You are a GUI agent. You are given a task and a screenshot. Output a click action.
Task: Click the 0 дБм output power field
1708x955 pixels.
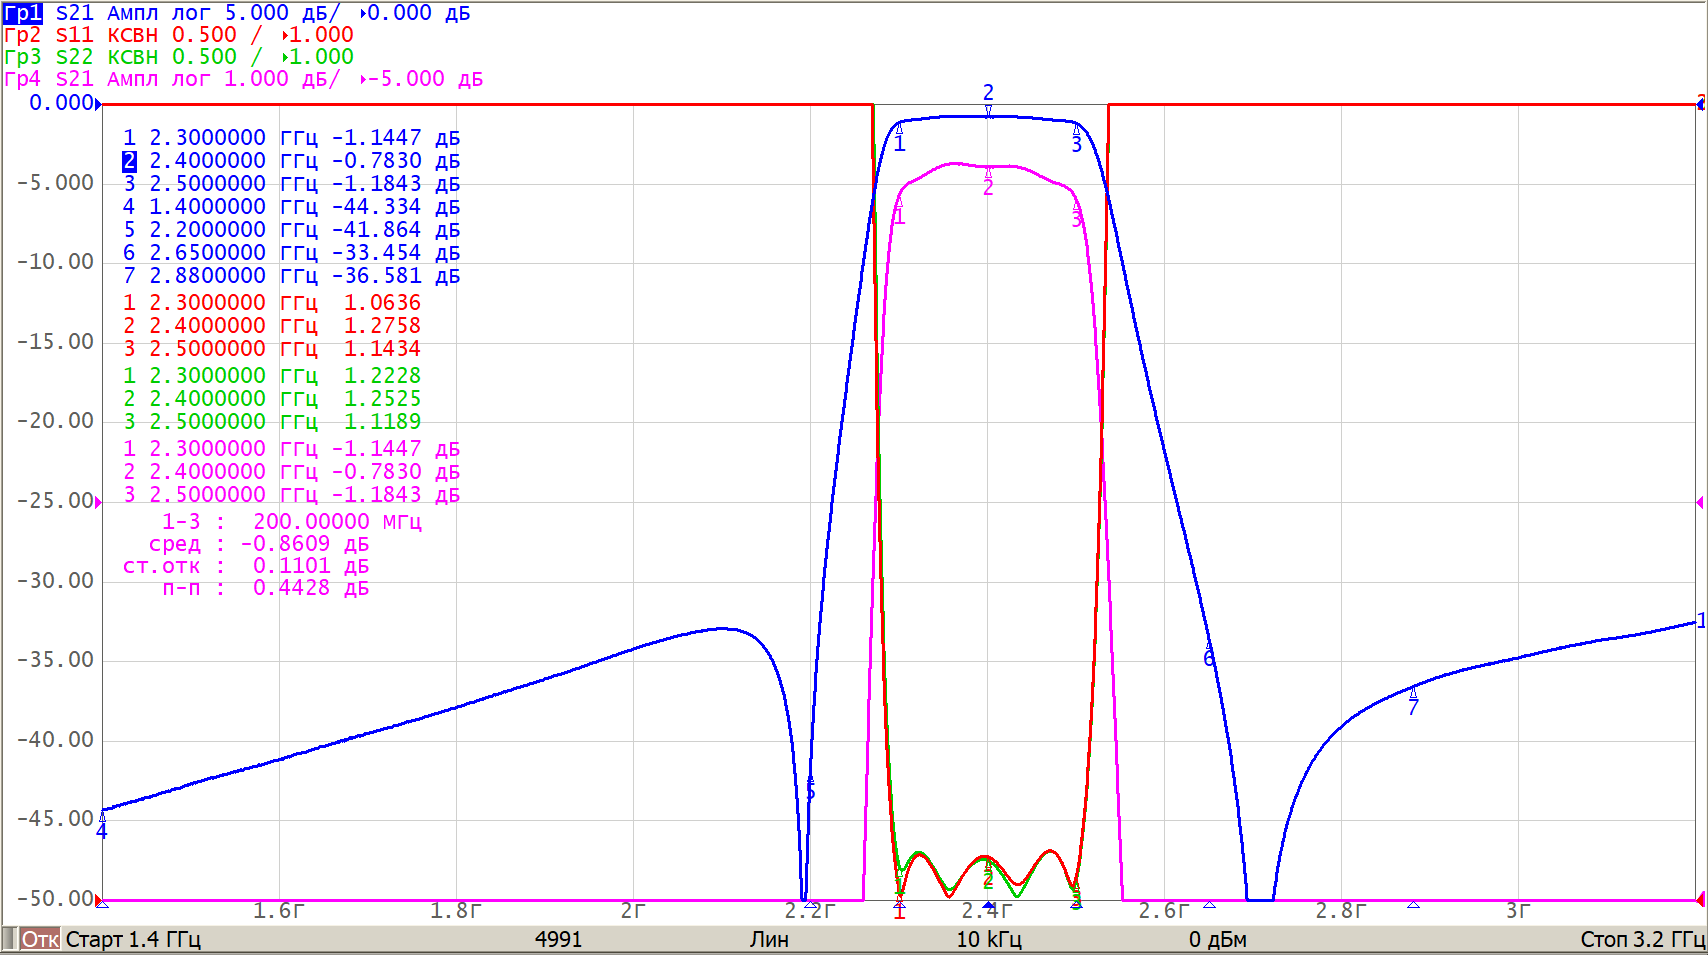point(1217,940)
